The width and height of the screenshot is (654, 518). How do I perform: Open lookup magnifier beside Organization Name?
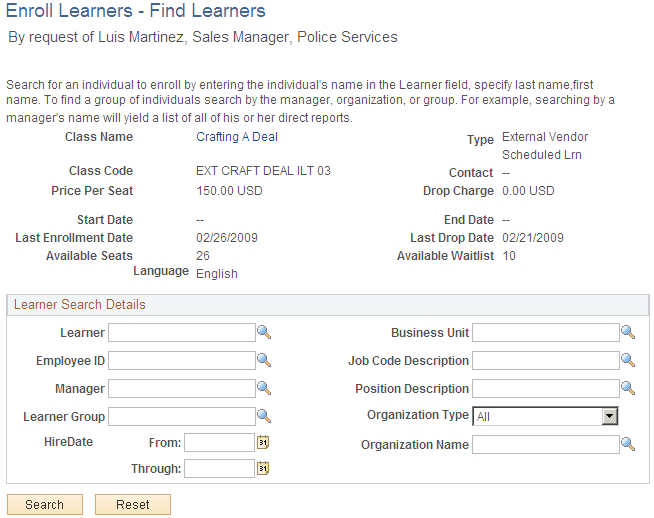click(628, 445)
